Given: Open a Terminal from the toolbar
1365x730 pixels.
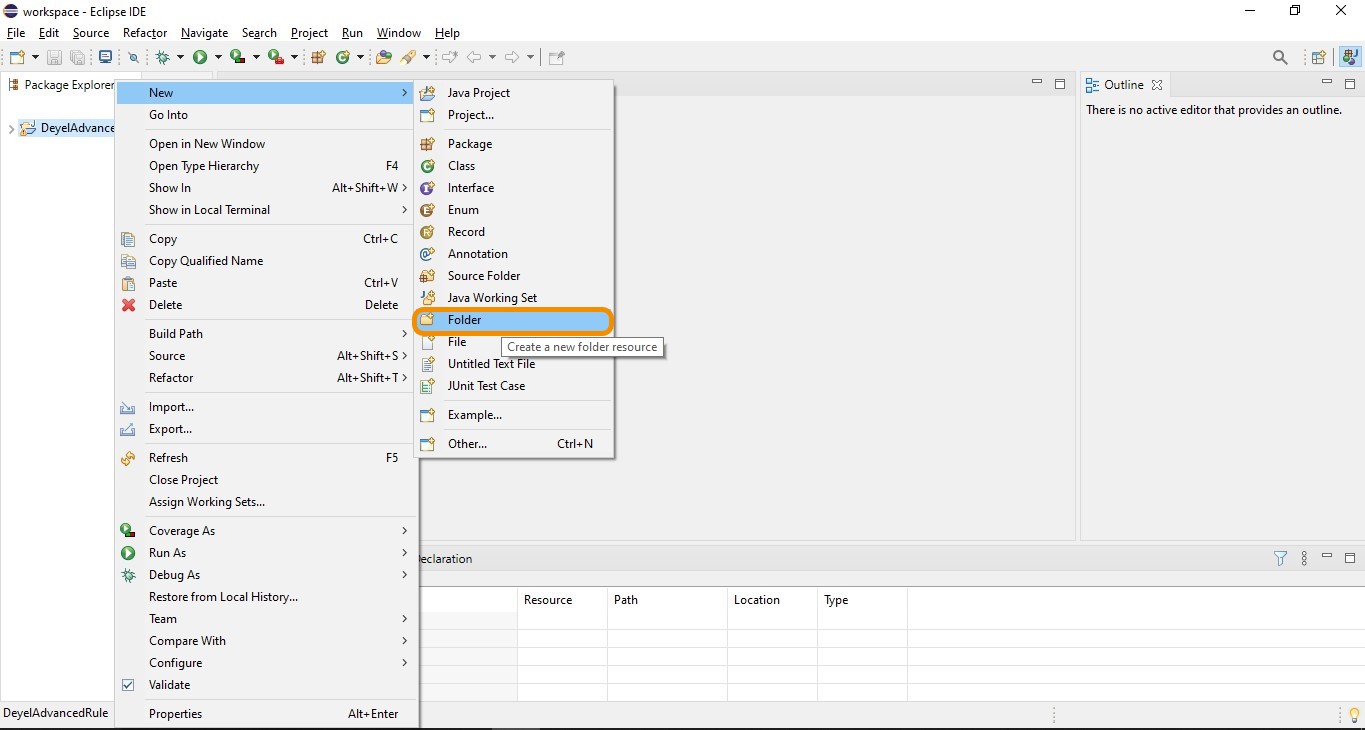Looking at the screenshot, I should coord(105,57).
